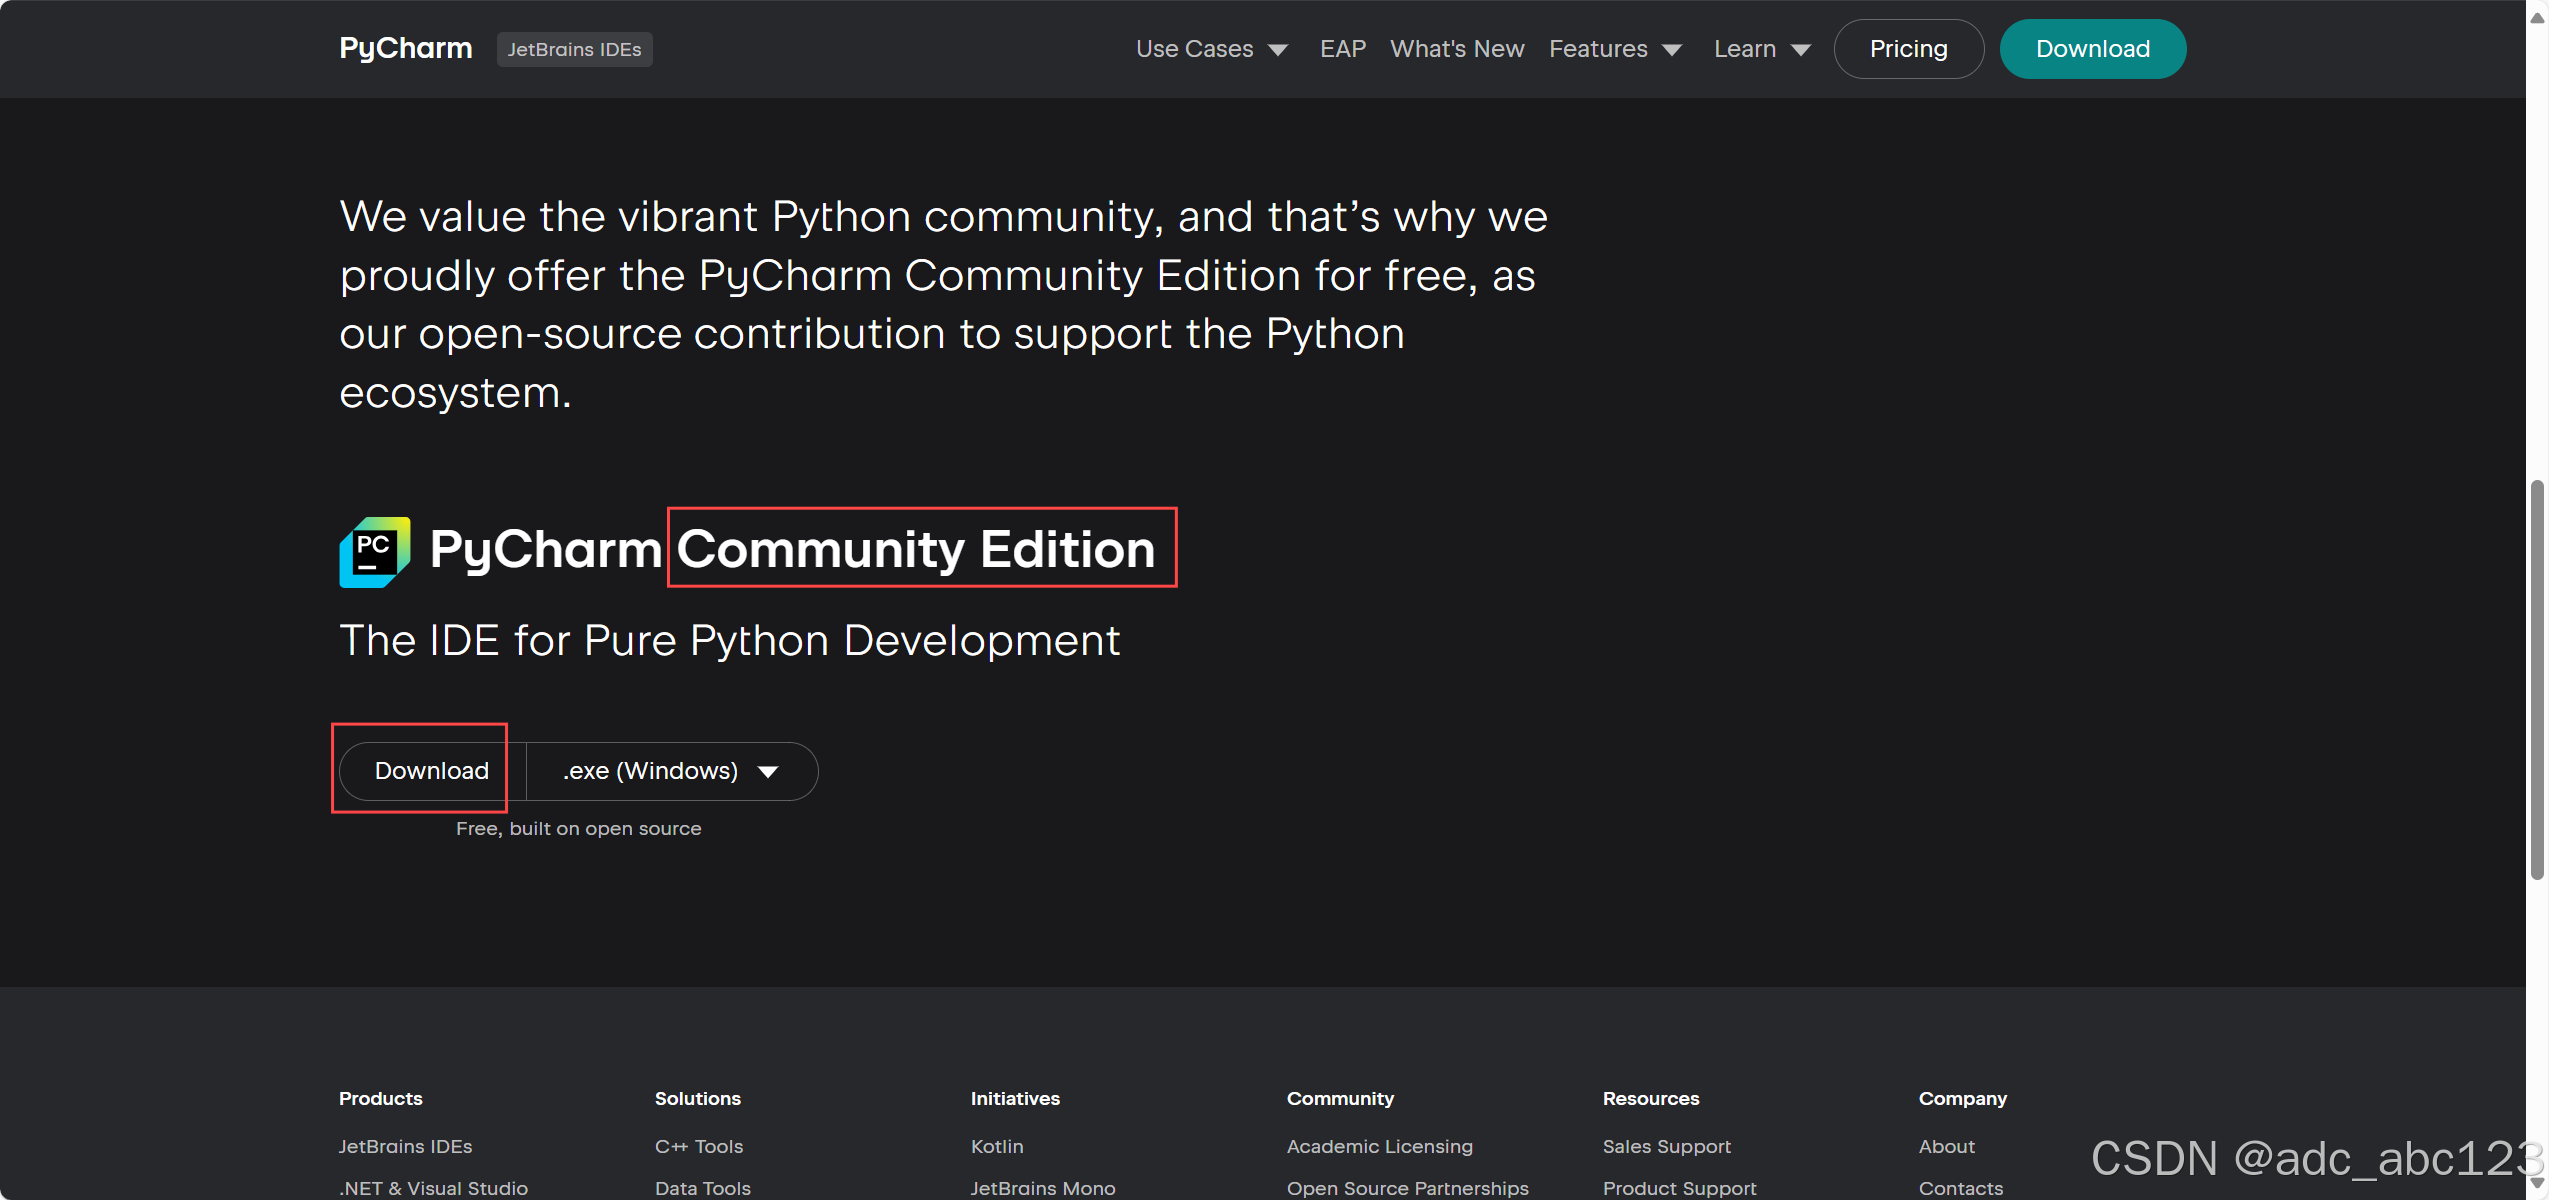Open About footer link

coord(1947,1146)
